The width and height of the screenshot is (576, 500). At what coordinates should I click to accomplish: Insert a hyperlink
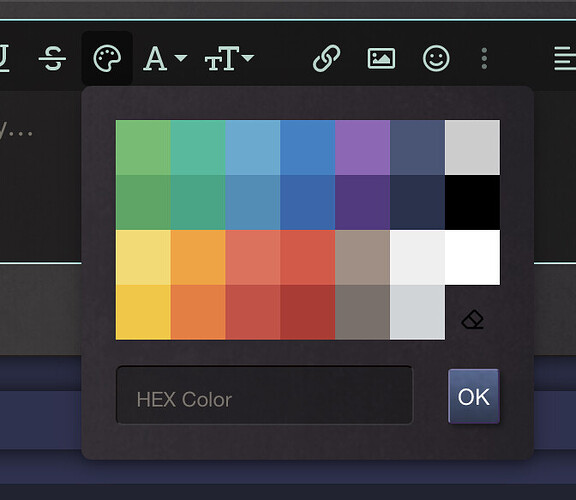click(x=326, y=58)
